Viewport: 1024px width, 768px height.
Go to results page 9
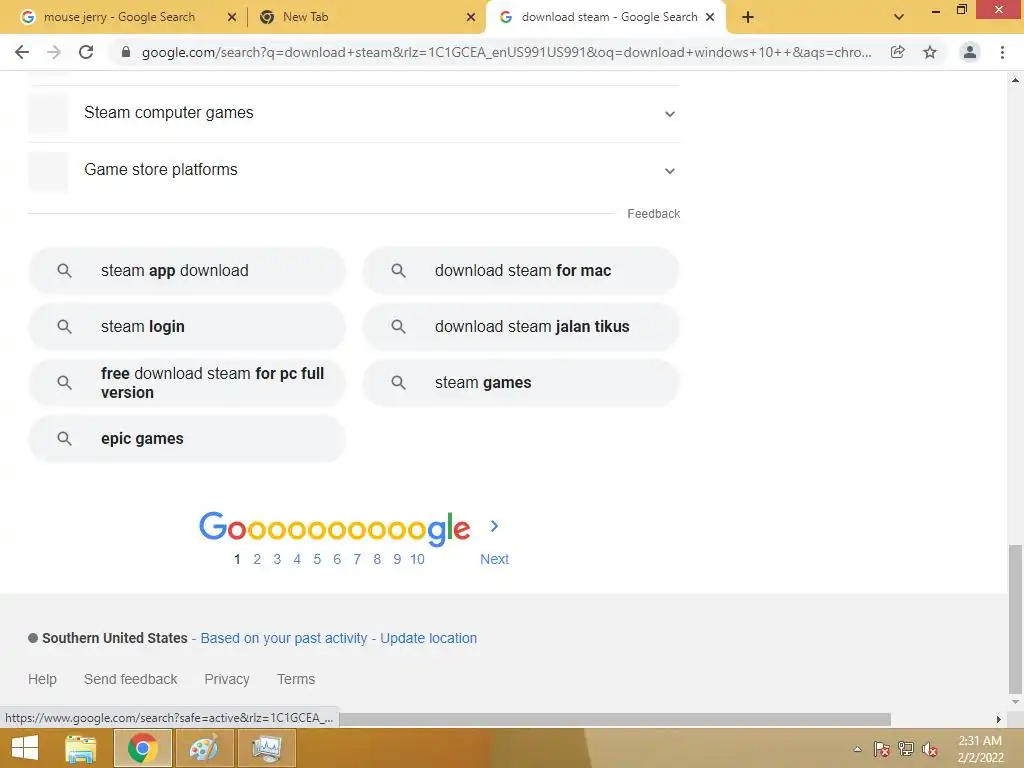click(x=397, y=559)
